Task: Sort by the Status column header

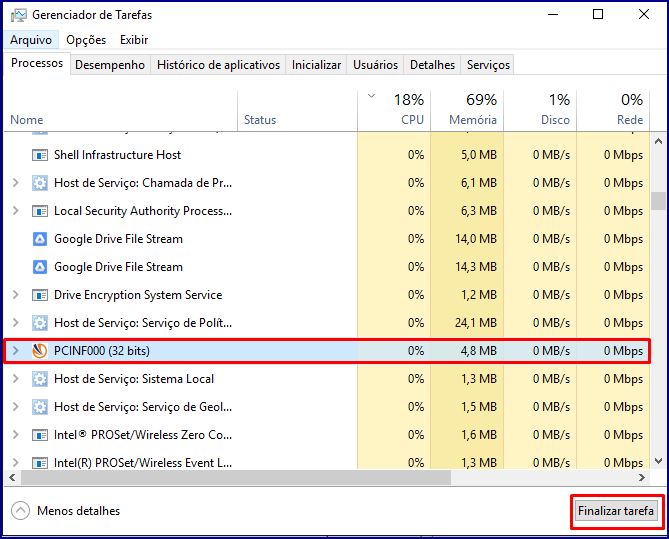Action: pyautogui.click(x=297, y=111)
